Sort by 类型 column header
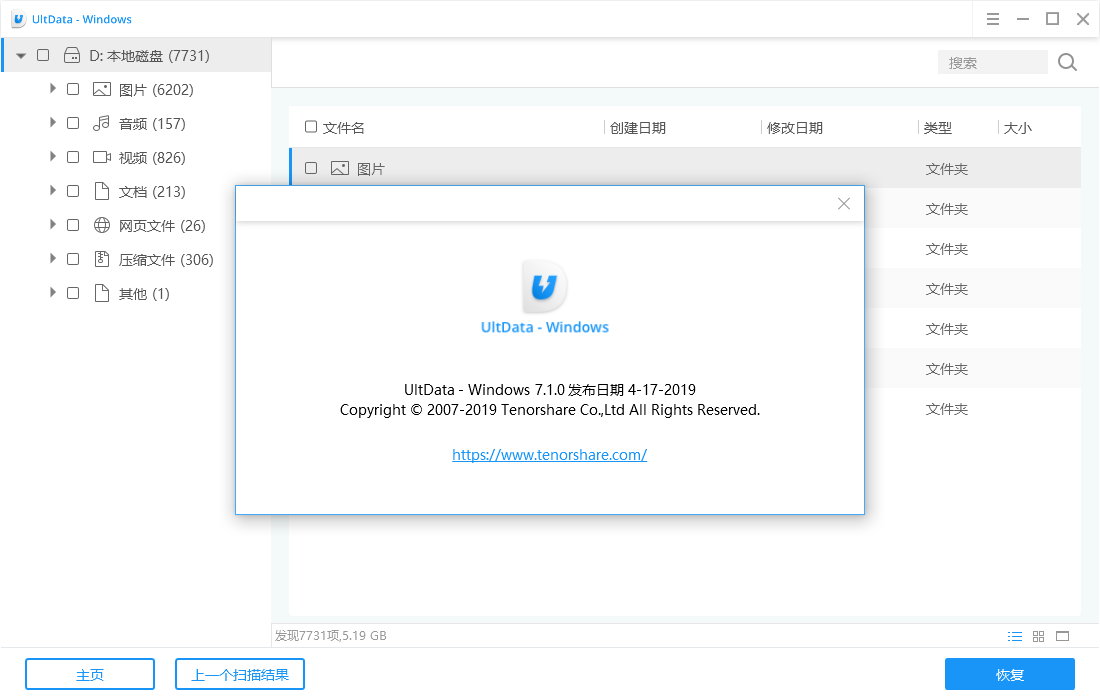 click(938, 128)
